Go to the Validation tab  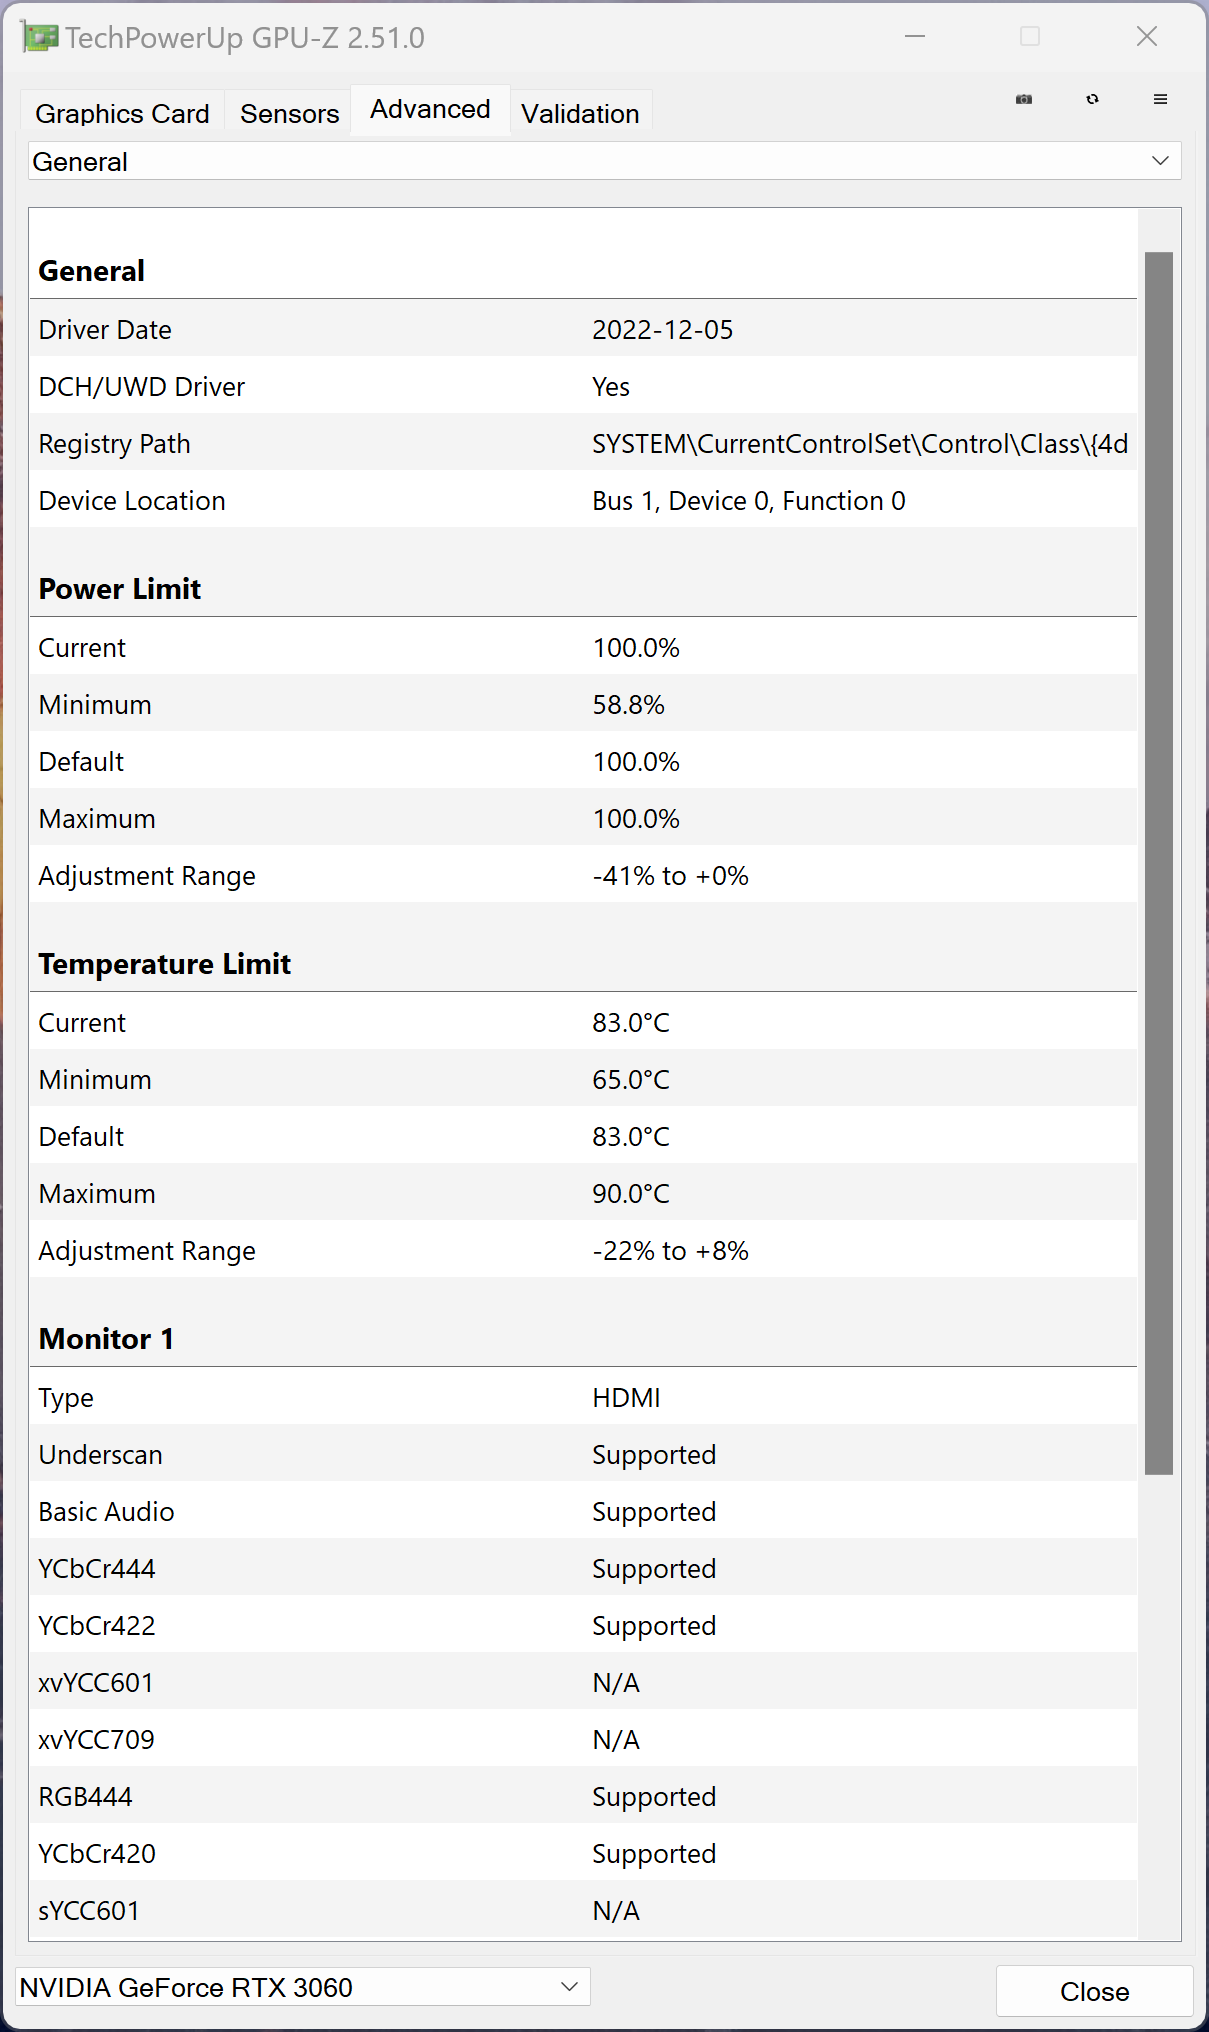[580, 113]
